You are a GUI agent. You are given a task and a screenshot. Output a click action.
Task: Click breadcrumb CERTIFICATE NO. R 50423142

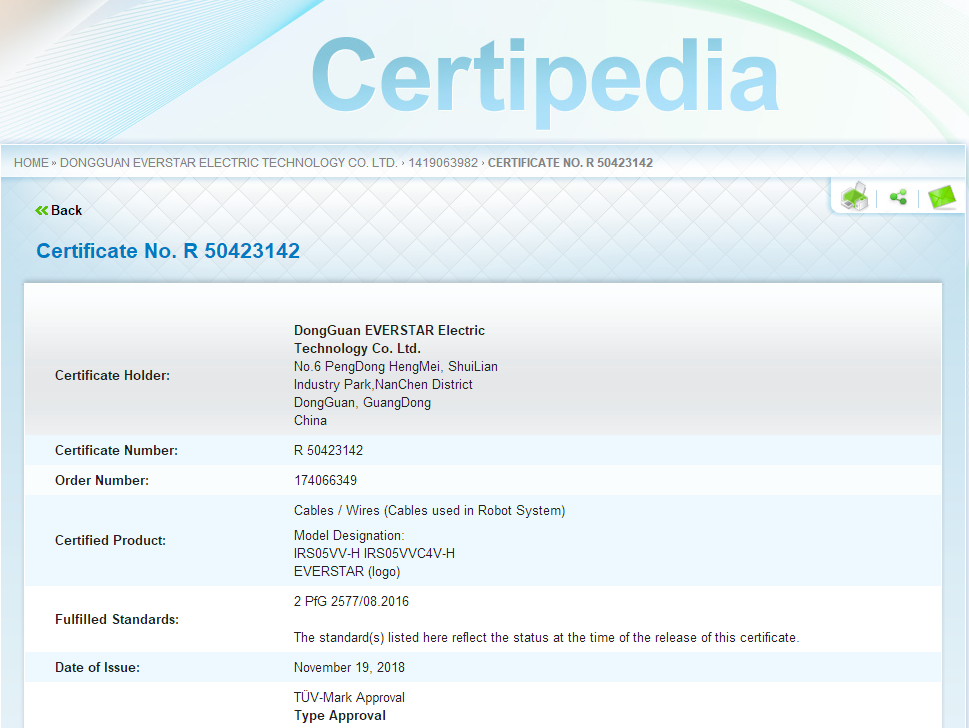[x=570, y=163]
